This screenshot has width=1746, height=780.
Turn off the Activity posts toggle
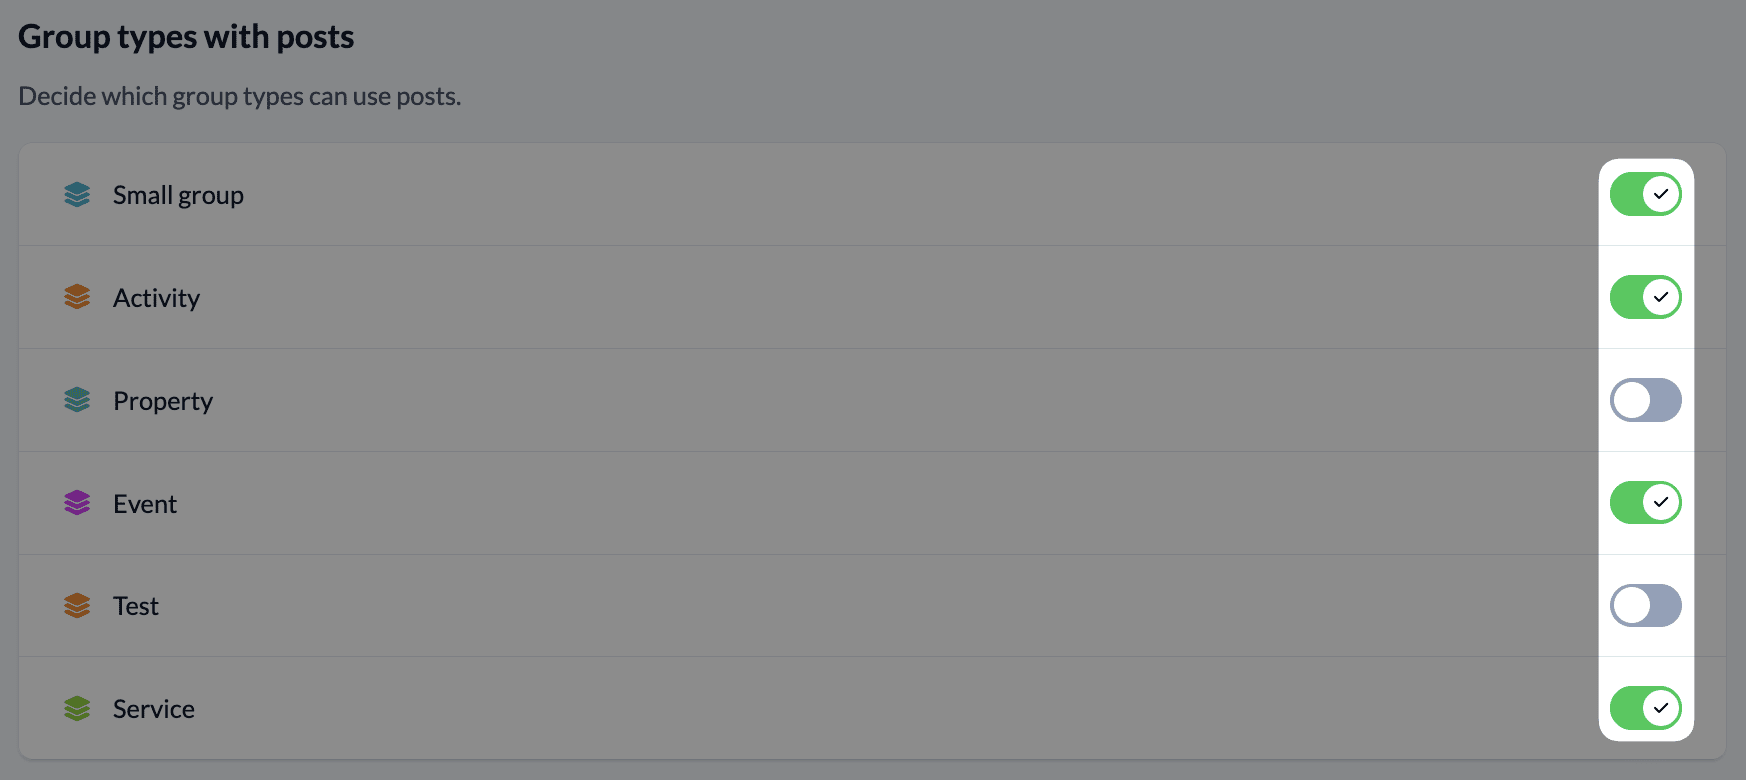point(1645,297)
